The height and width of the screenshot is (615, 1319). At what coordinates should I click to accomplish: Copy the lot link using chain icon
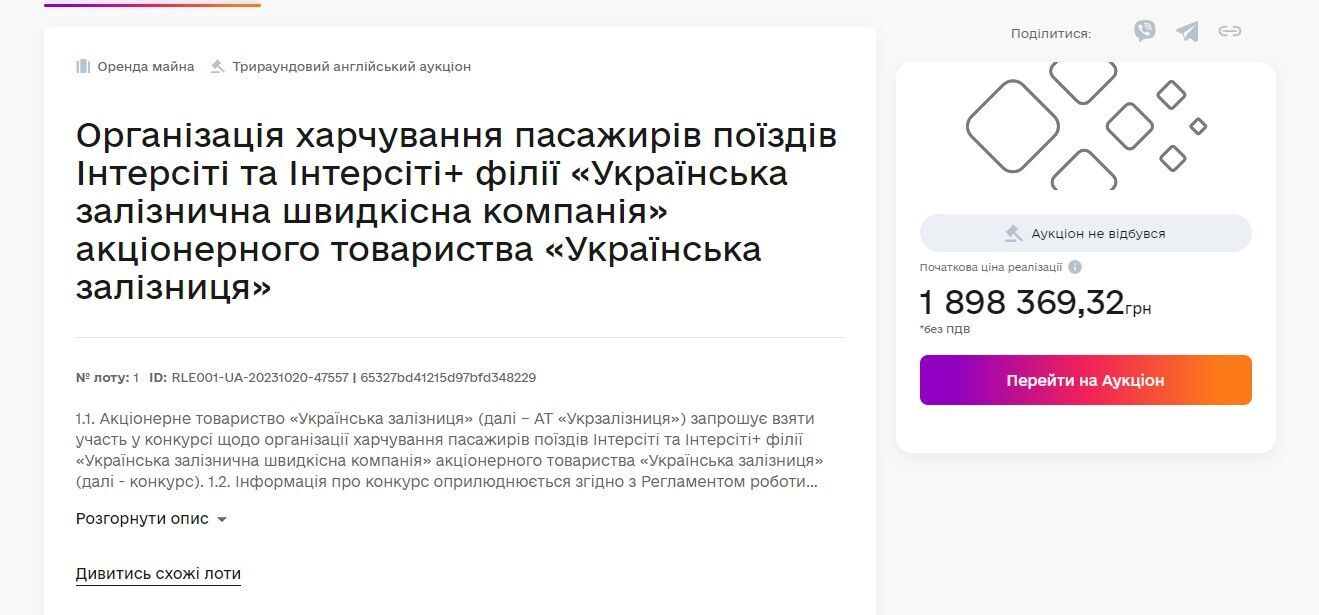point(1229,32)
